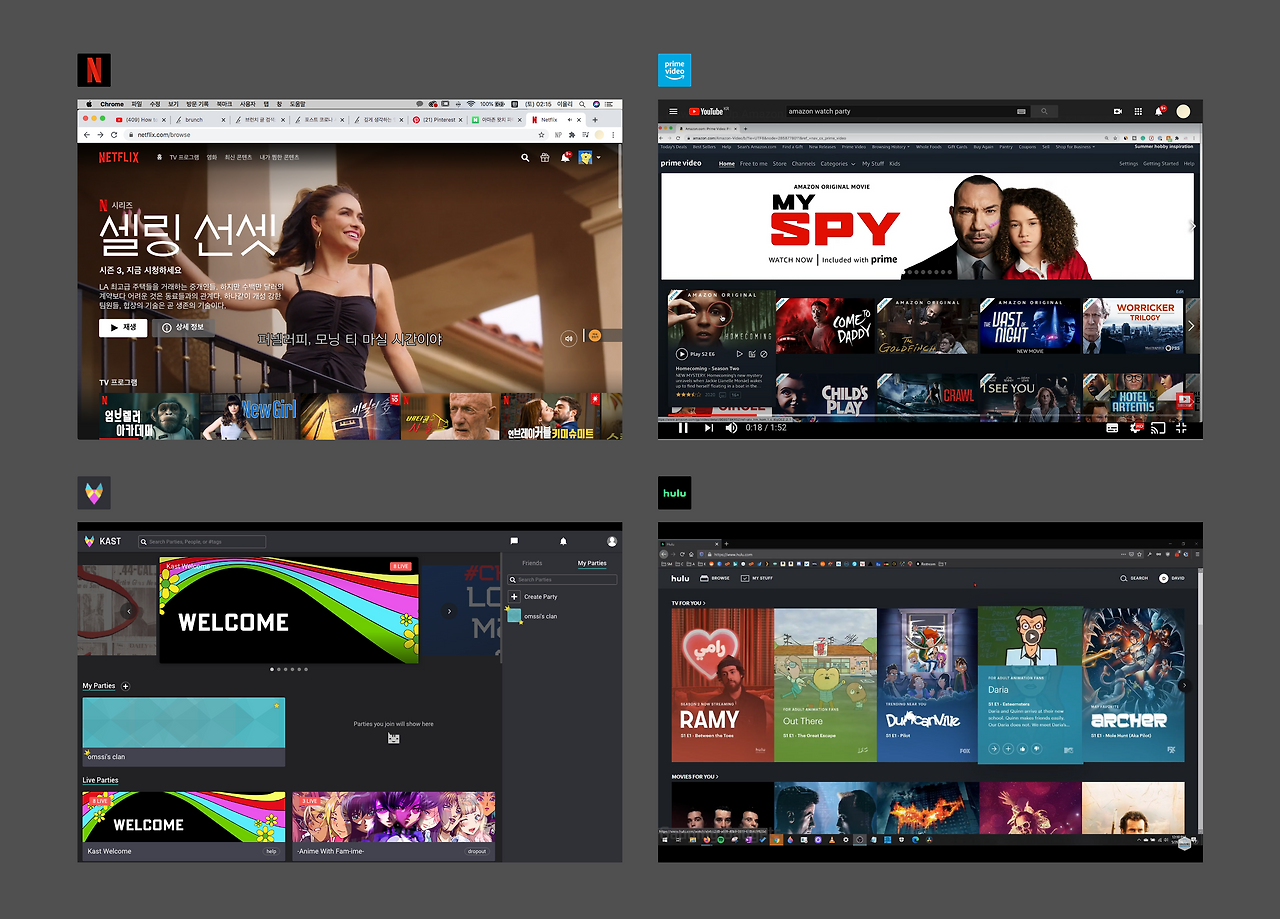Open 최신 콘텐츠 in Netflix navigation

[237, 157]
